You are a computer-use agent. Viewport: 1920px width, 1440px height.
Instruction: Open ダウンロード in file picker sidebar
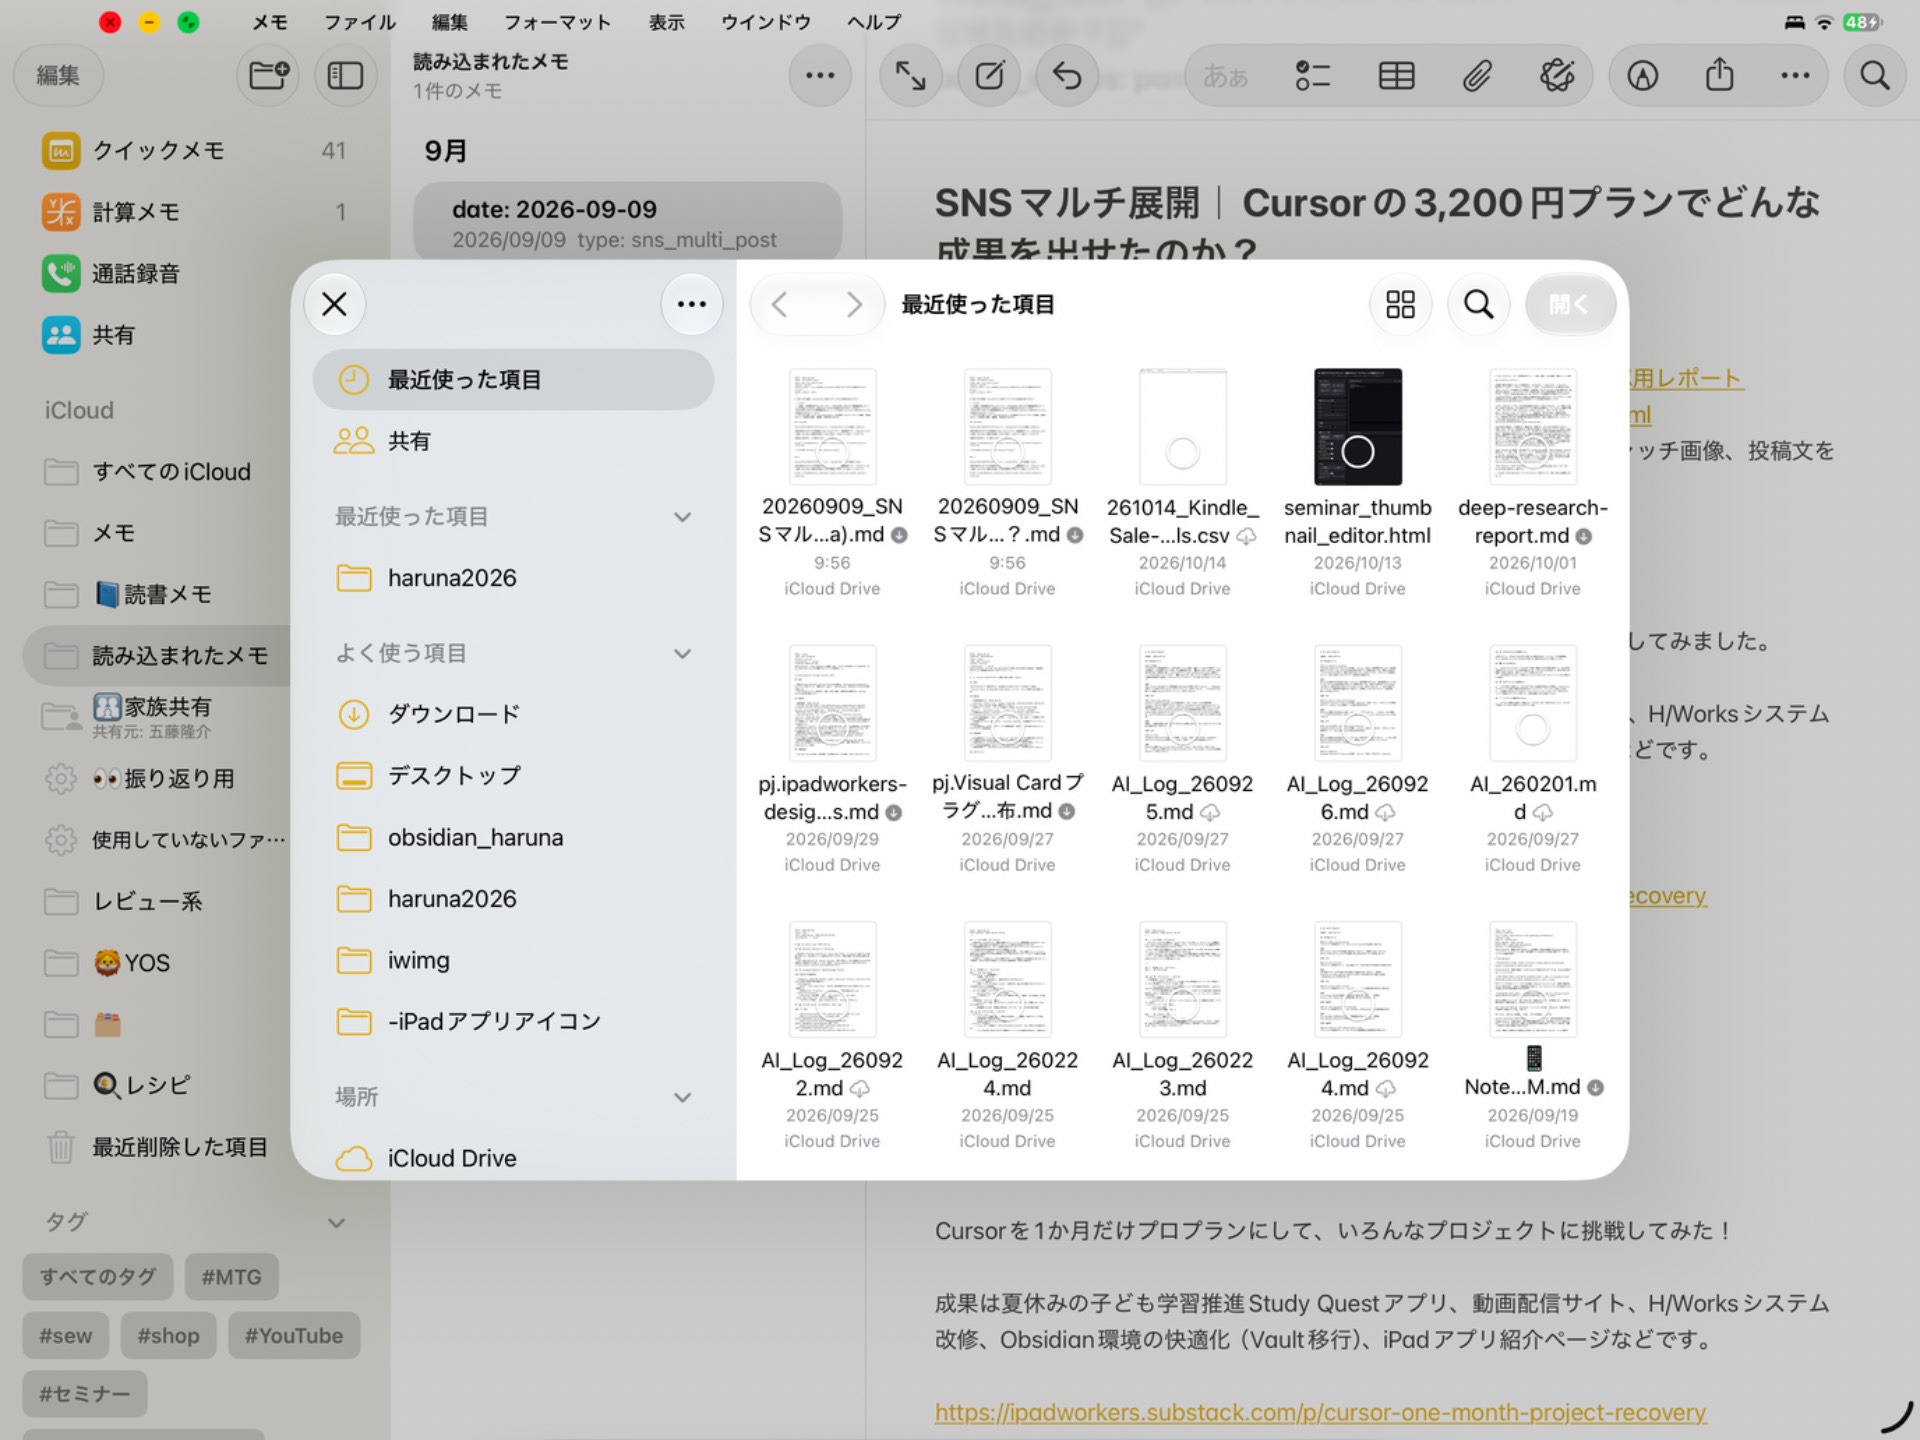tap(513, 714)
